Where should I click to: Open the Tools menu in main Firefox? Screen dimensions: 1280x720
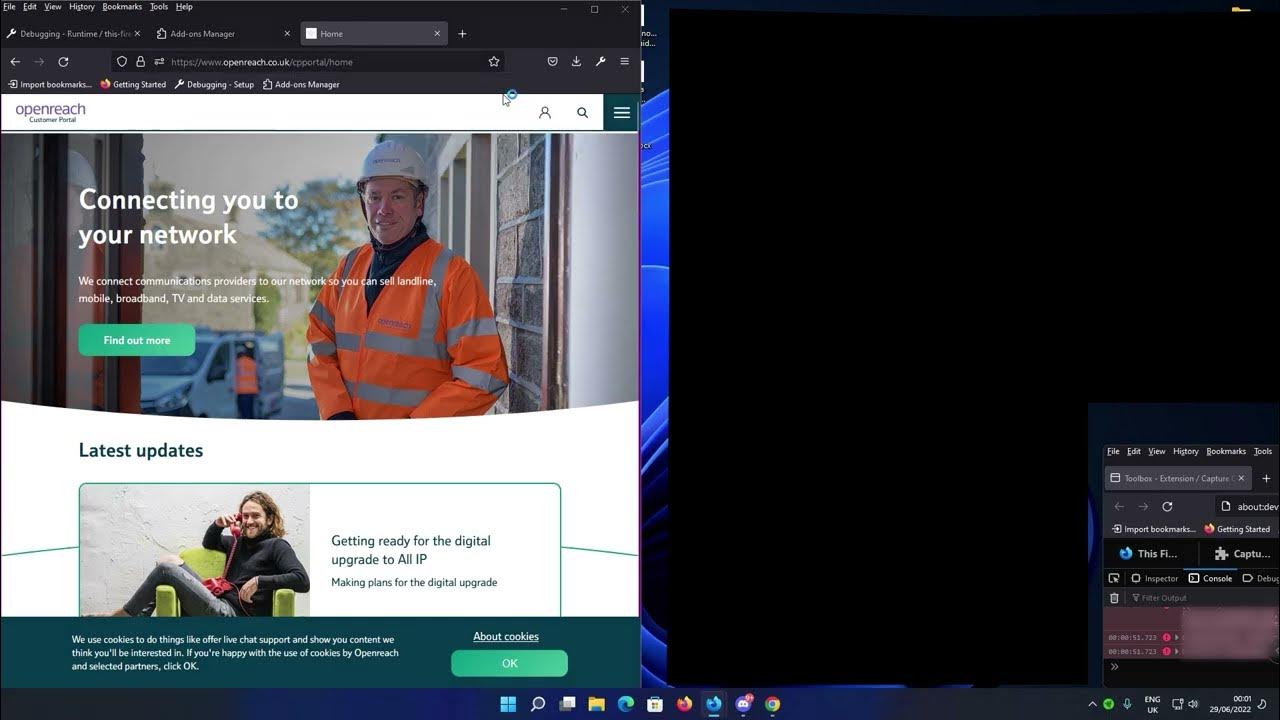pyautogui.click(x=159, y=7)
